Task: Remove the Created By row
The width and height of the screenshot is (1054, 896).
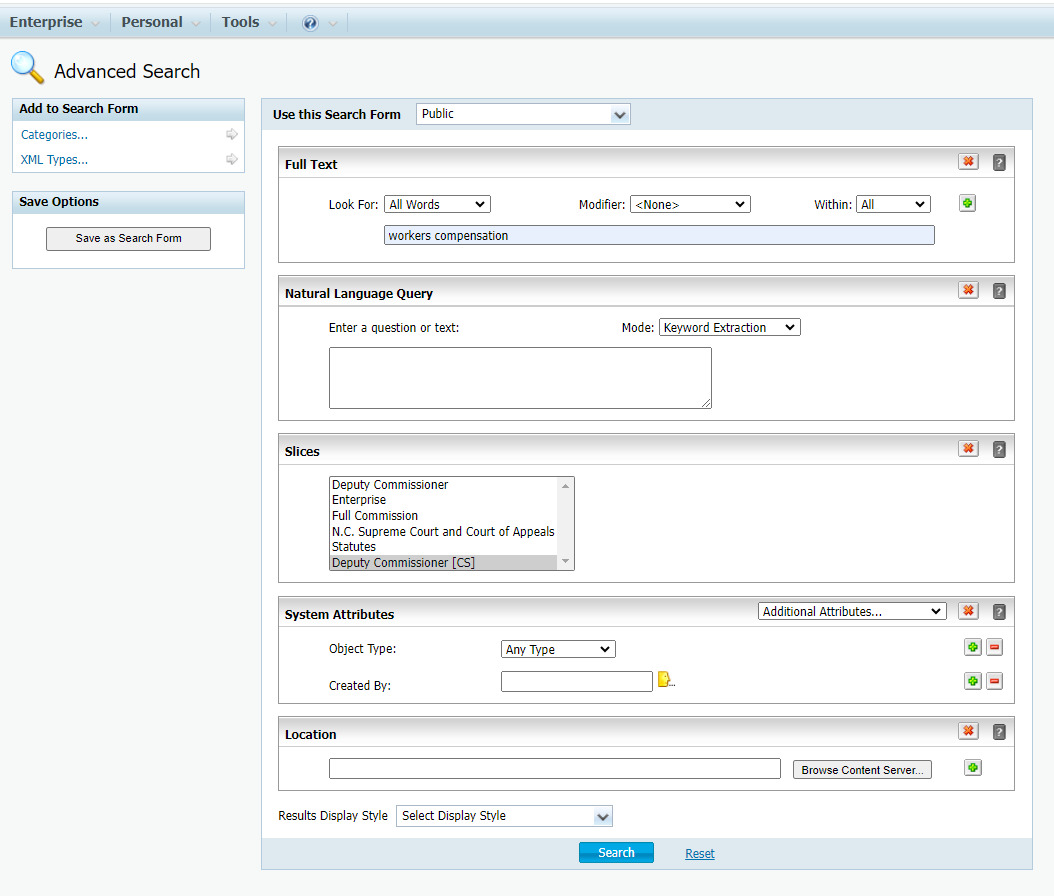Action: [x=994, y=681]
